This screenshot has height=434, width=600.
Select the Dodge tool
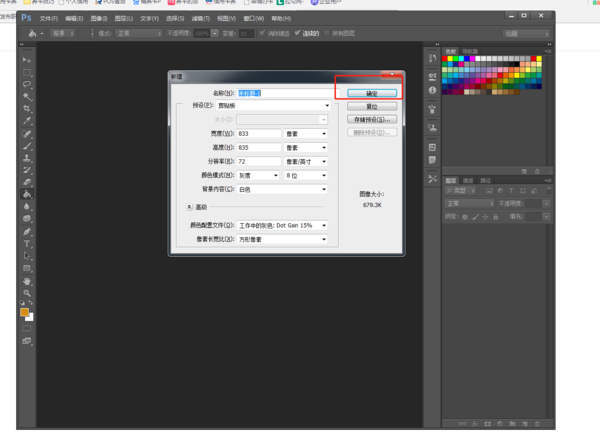pos(27,219)
